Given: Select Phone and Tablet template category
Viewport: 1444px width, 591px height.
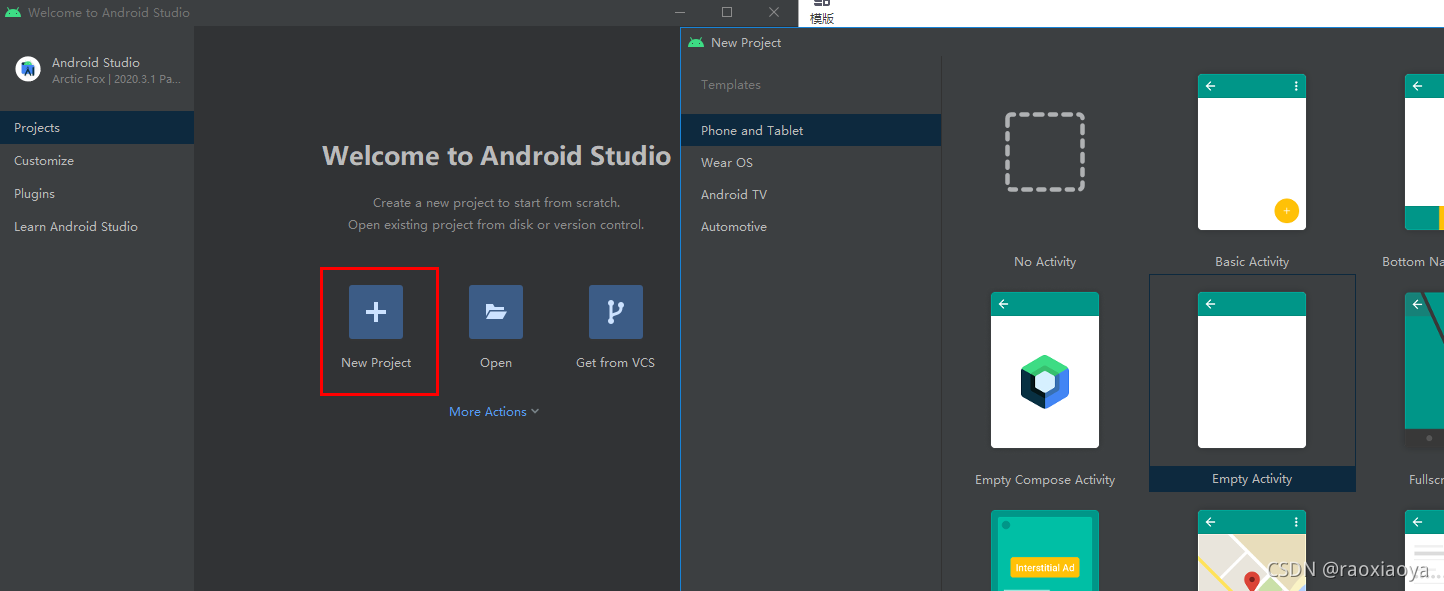Looking at the screenshot, I should coord(811,130).
